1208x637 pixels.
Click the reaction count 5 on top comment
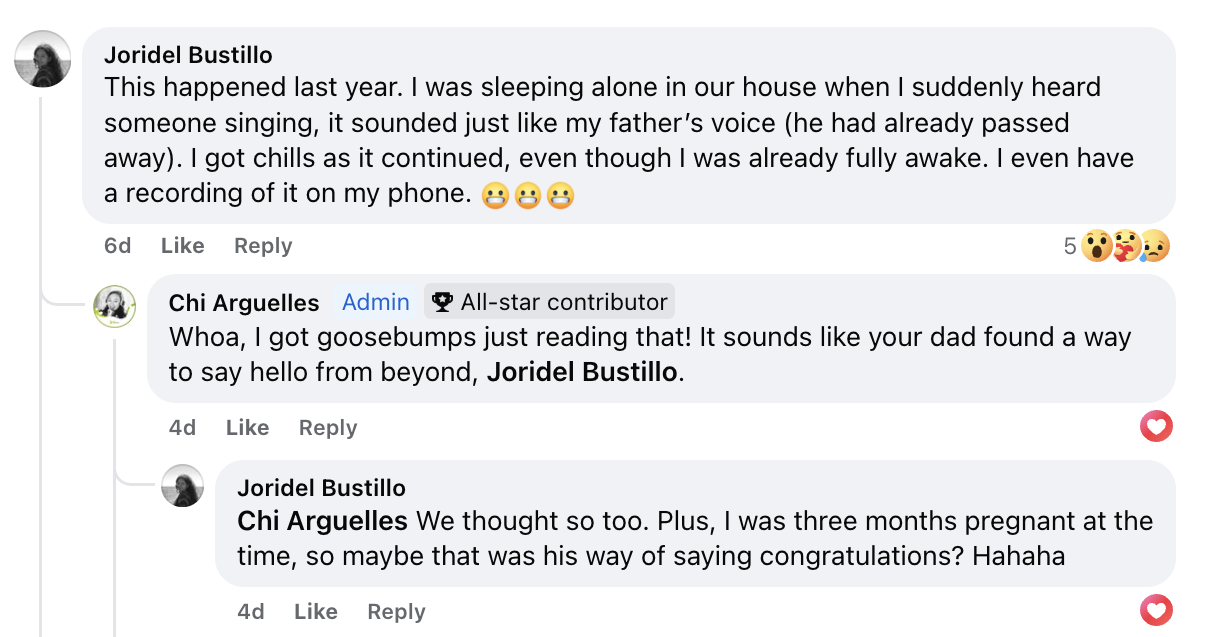(1070, 246)
